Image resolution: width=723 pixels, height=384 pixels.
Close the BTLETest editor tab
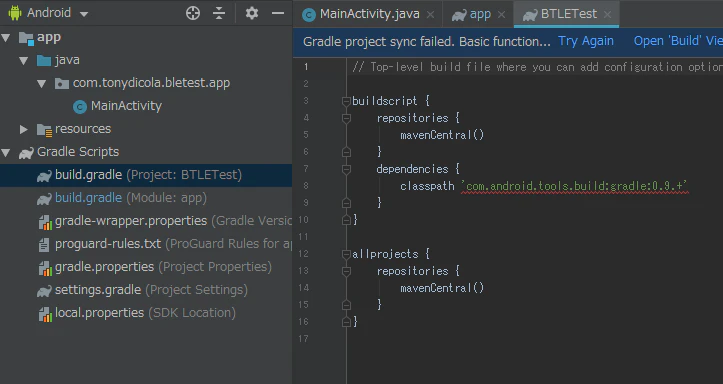(x=607, y=15)
